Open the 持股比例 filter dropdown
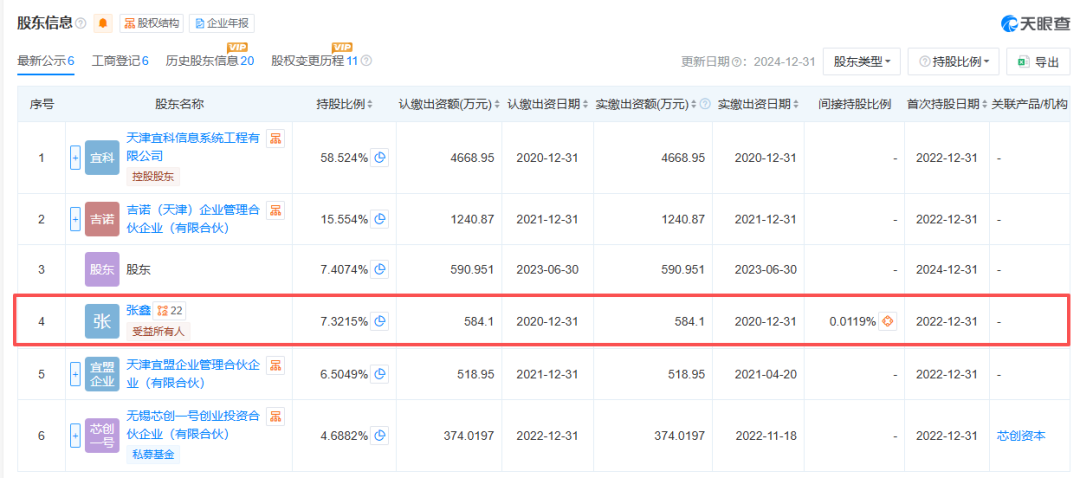 pyautogui.click(x=954, y=61)
